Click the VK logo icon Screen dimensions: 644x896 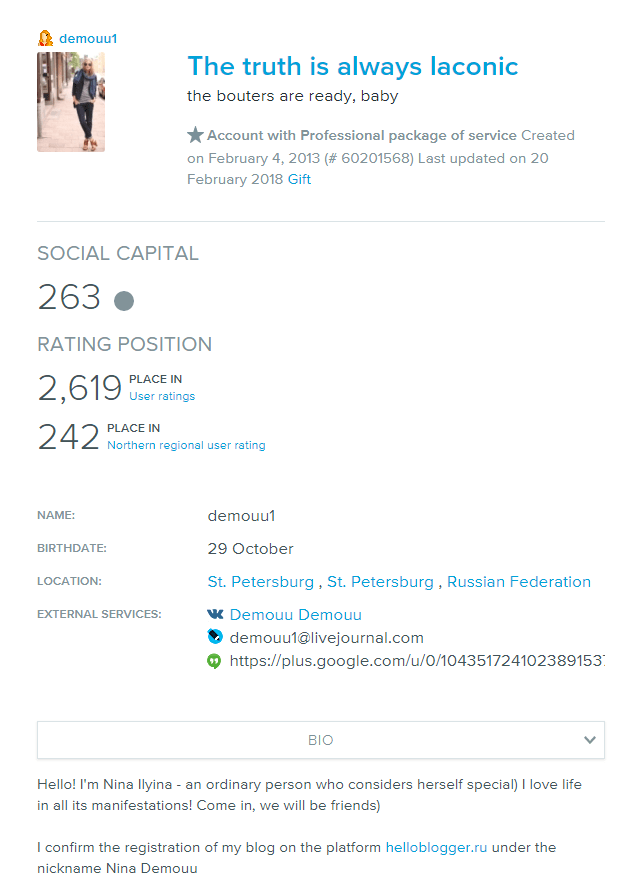[x=215, y=614]
